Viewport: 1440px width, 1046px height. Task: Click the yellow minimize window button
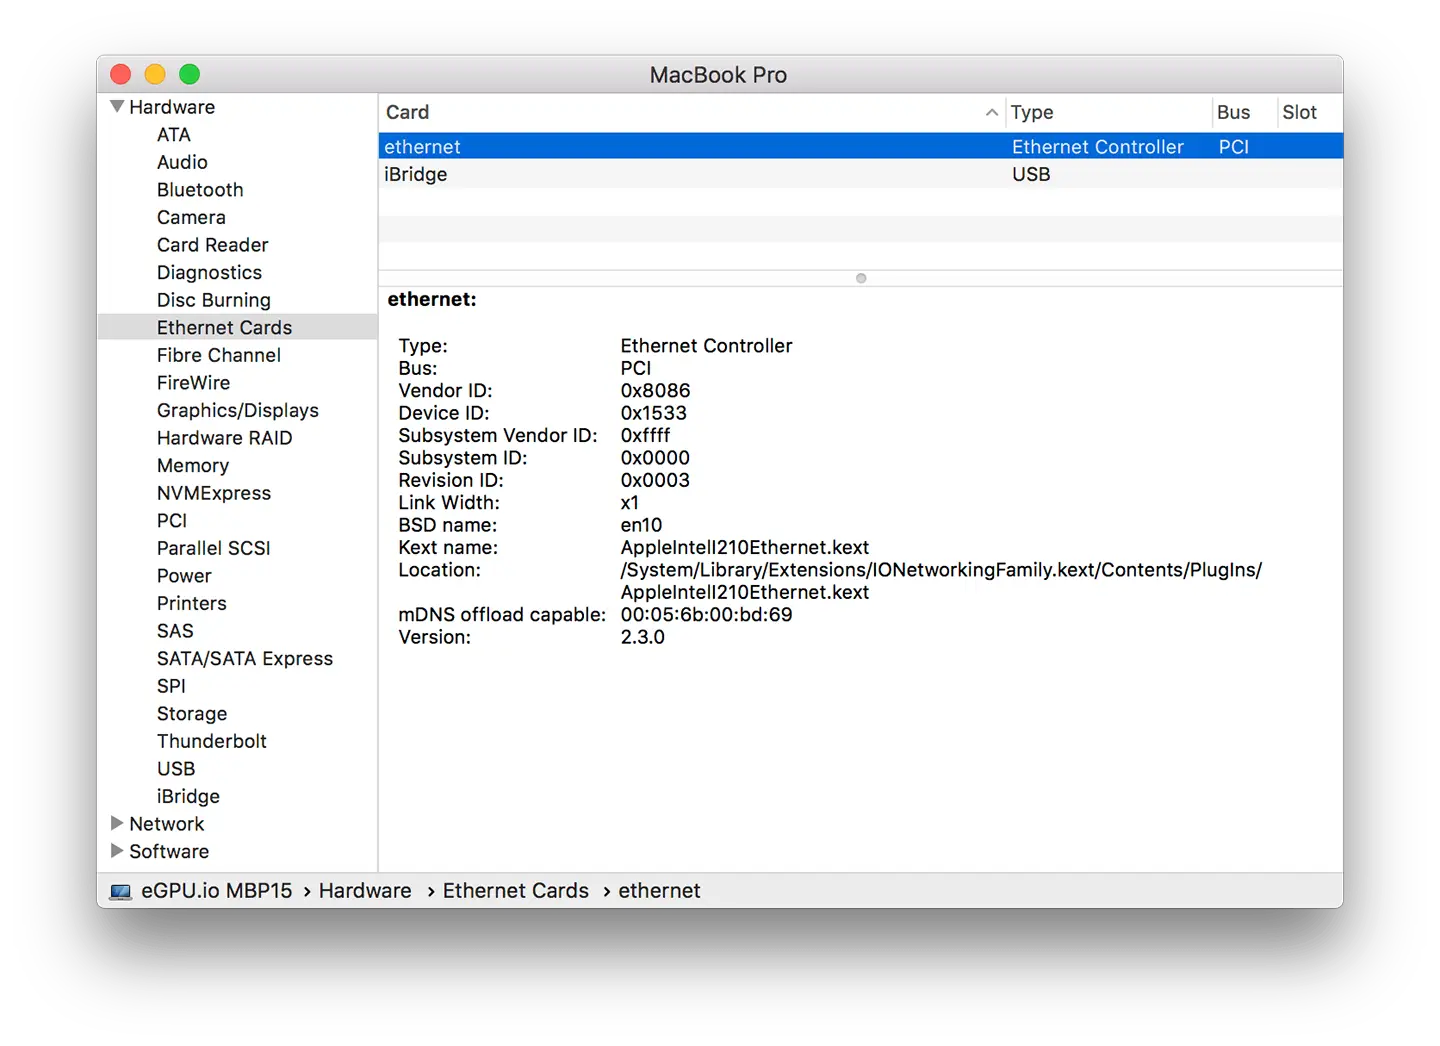click(x=155, y=74)
